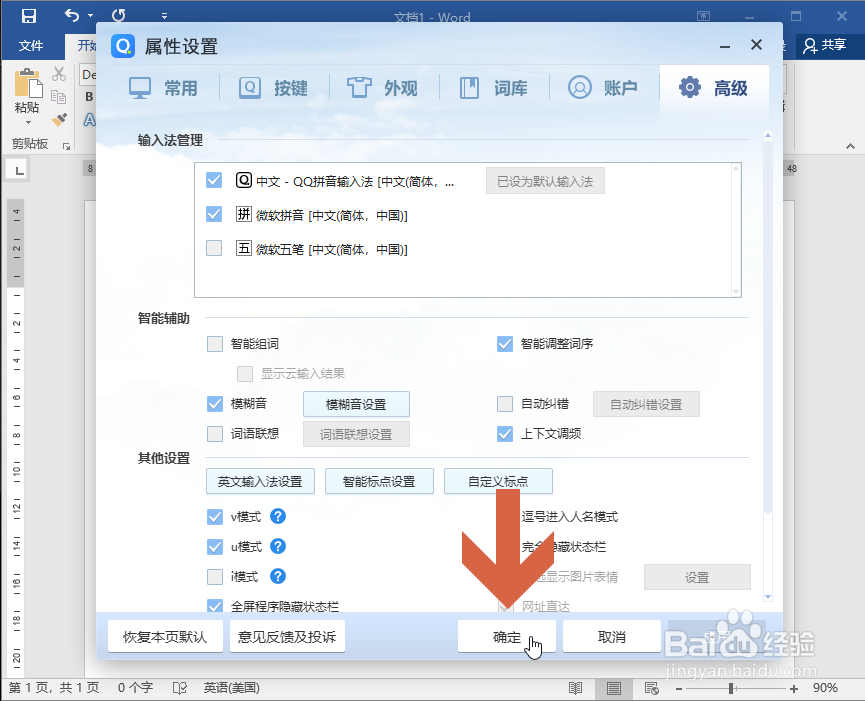Open 模糊音设置 button
Screen dimensions: 865x701
(356, 404)
